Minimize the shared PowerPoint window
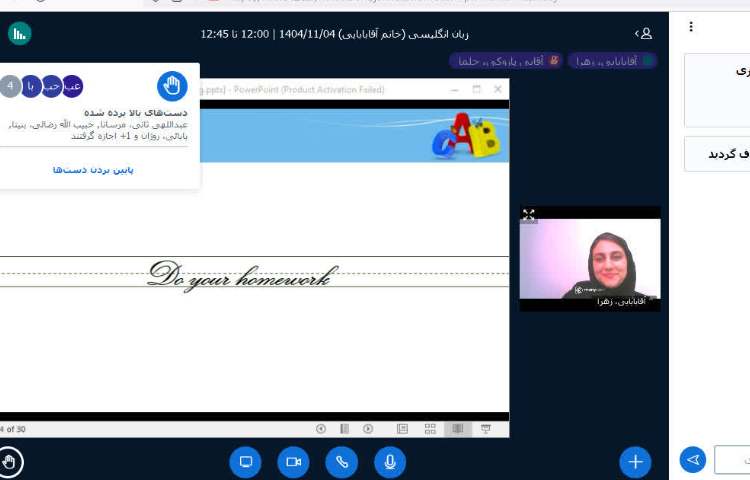 pyautogui.click(x=454, y=89)
